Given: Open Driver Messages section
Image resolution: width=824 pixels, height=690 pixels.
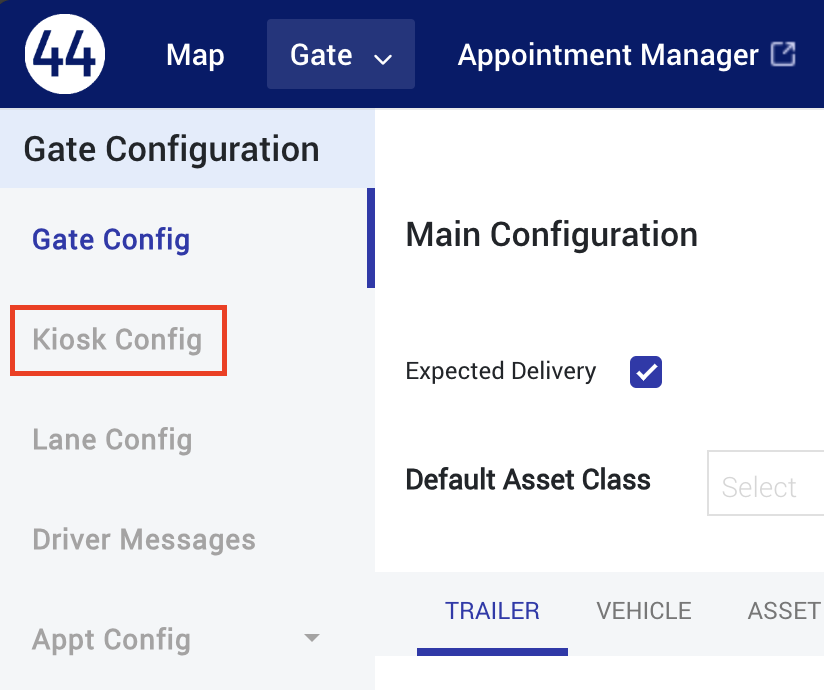Looking at the screenshot, I should (143, 540).
